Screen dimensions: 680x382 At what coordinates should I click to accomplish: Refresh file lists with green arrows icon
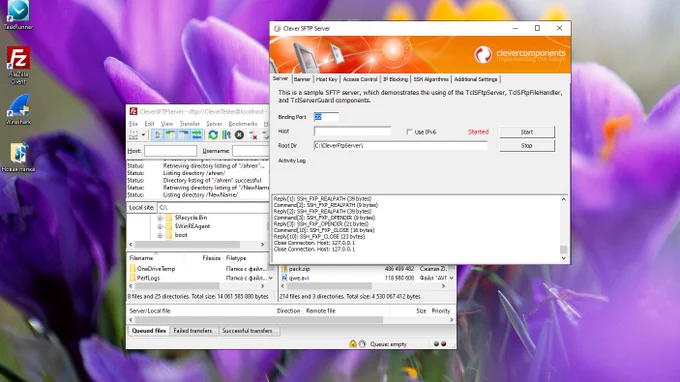point(213,135)
